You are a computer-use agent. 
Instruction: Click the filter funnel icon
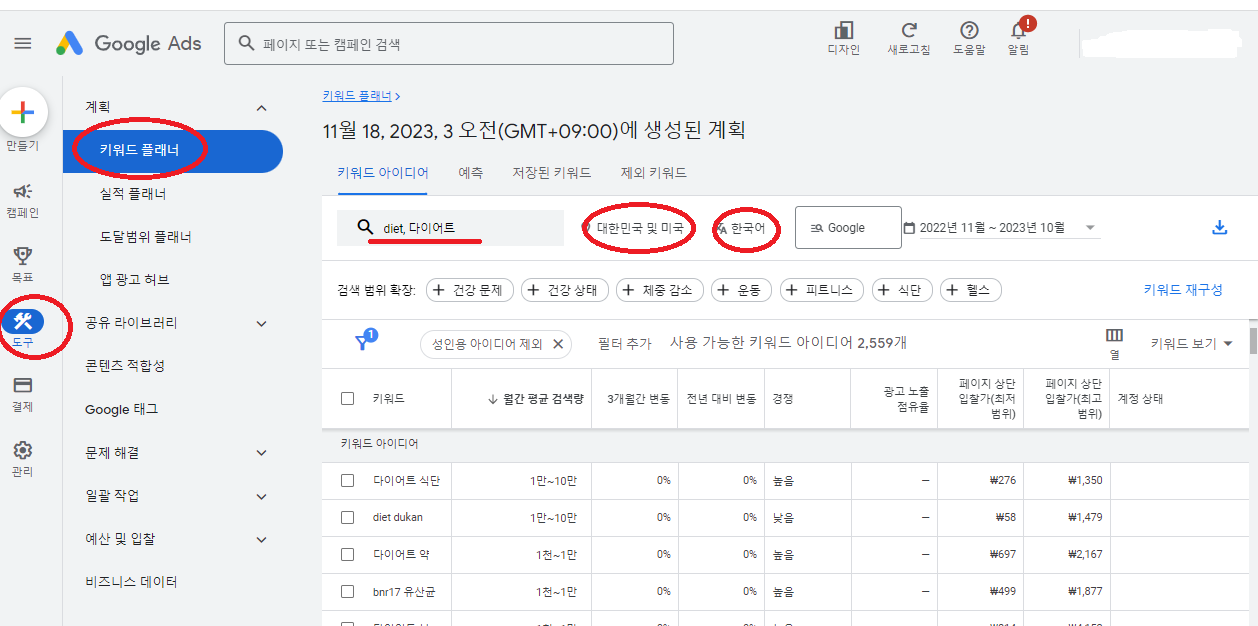(364, 342)
